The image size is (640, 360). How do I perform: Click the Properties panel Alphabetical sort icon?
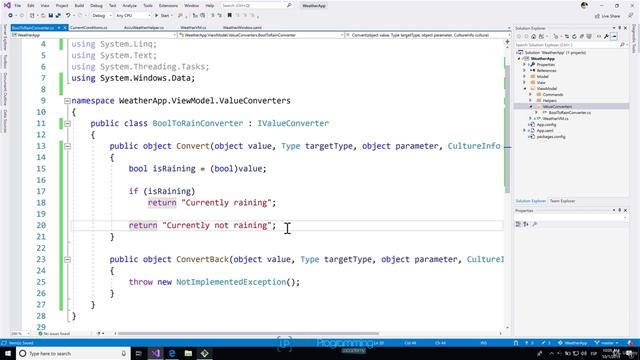[526, 224]
